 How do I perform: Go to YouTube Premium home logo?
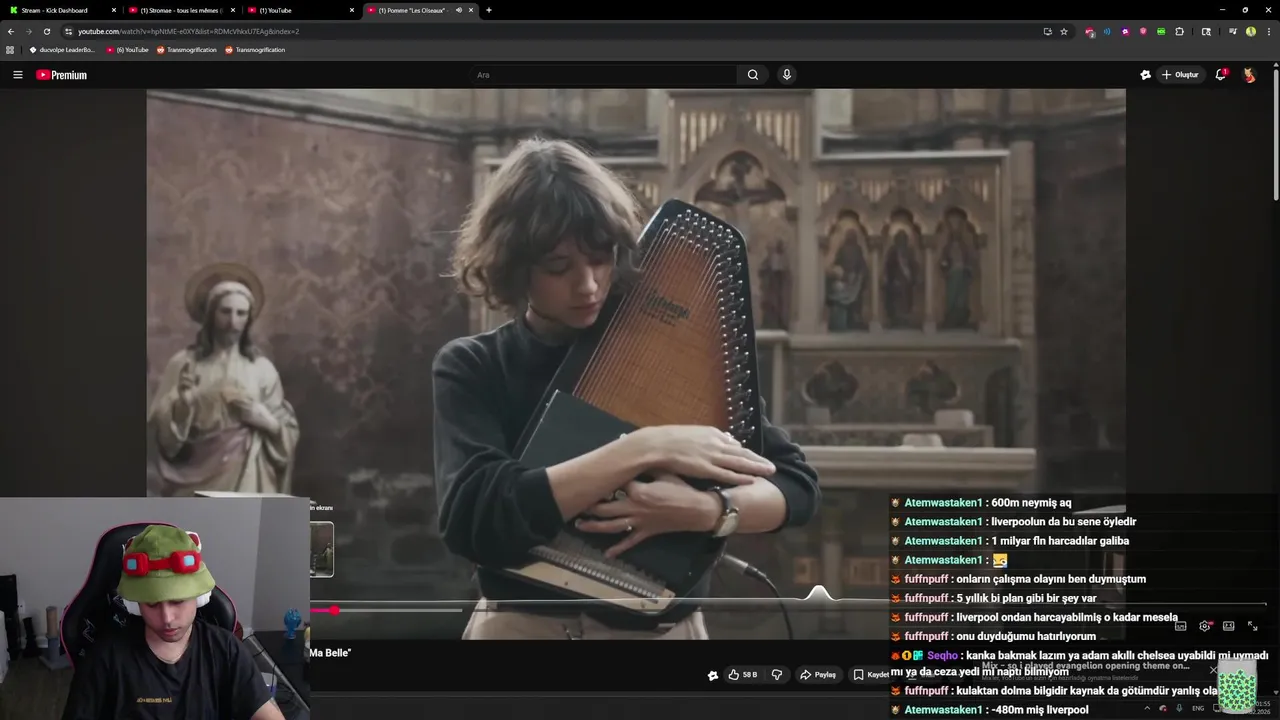point(62,75)
